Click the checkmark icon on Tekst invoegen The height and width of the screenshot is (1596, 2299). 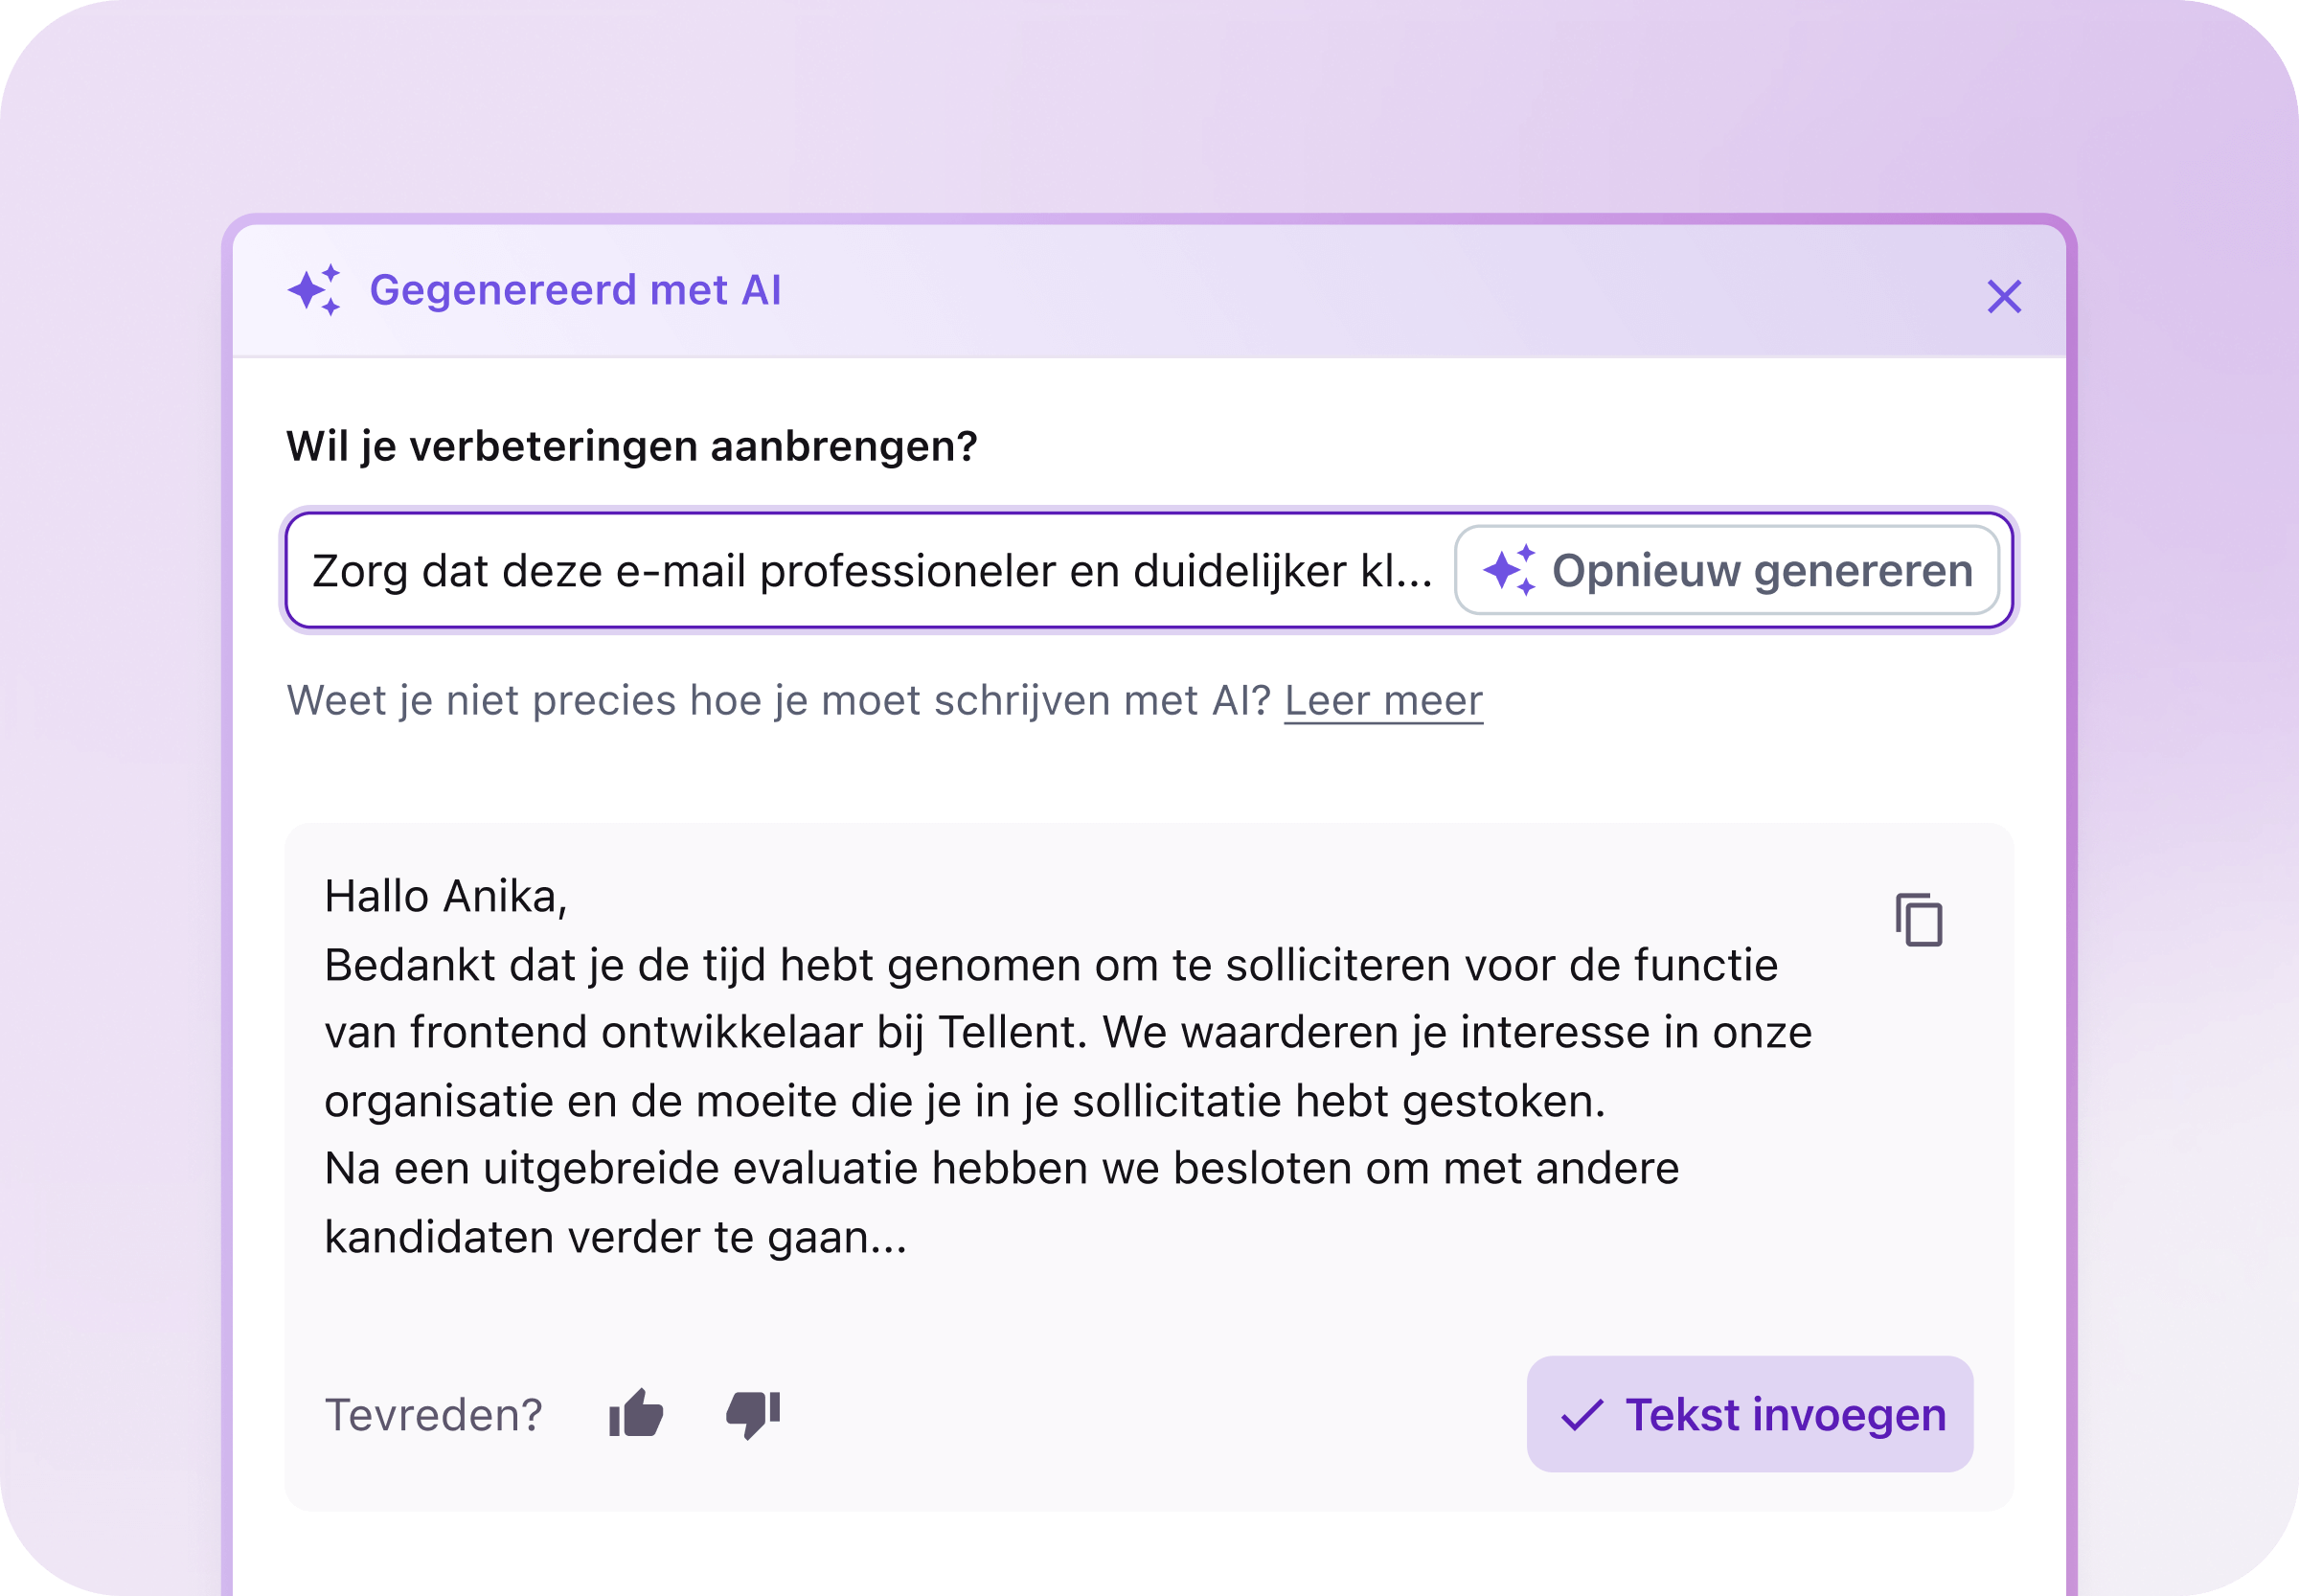(x=1582, y=1414)
